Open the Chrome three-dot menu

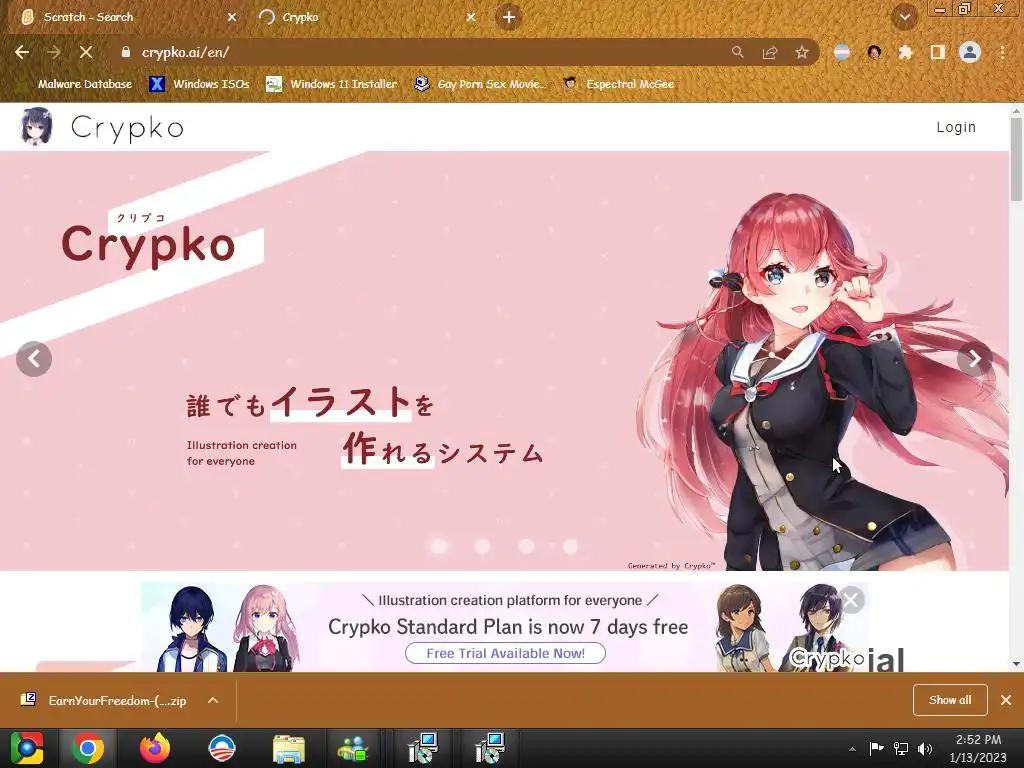[1002, 52]
